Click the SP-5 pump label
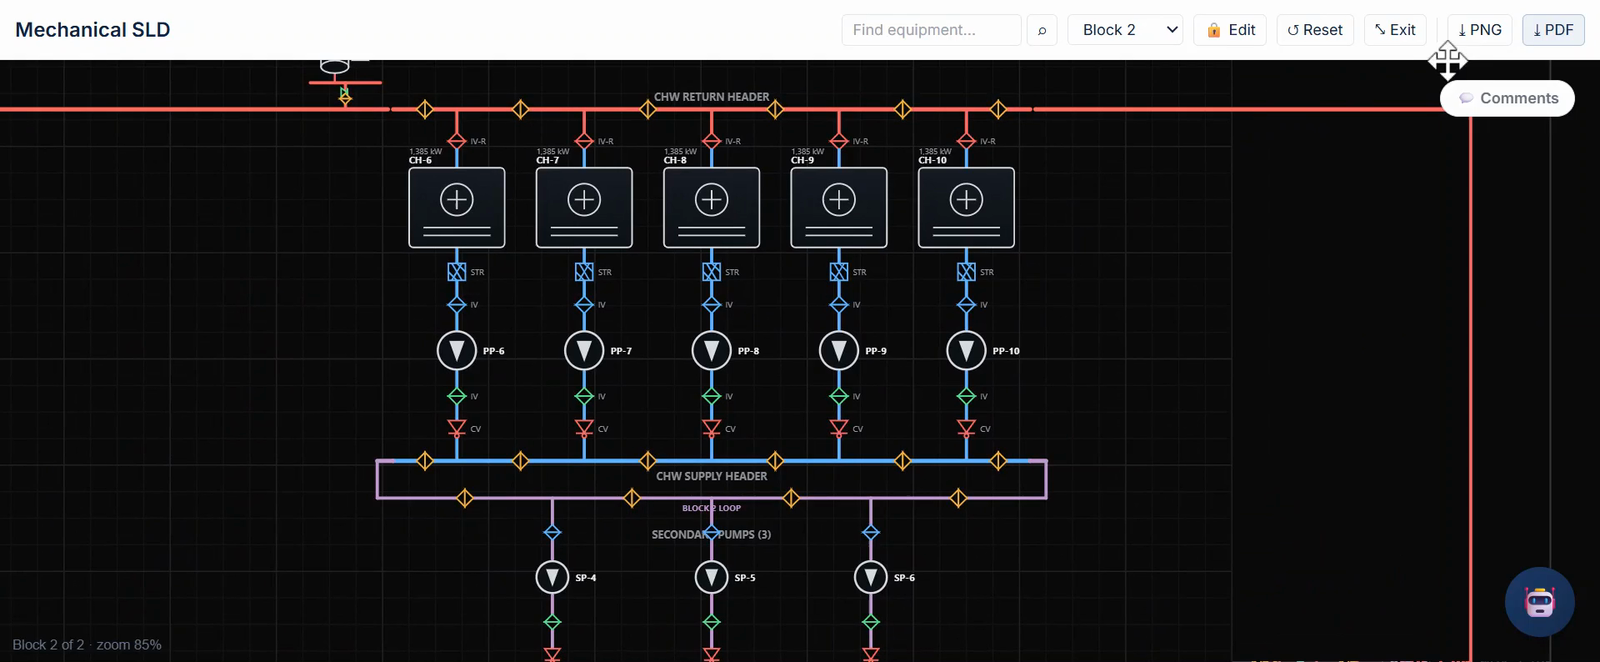Viewport: 1600px width, 662px height. pos(745,578)
